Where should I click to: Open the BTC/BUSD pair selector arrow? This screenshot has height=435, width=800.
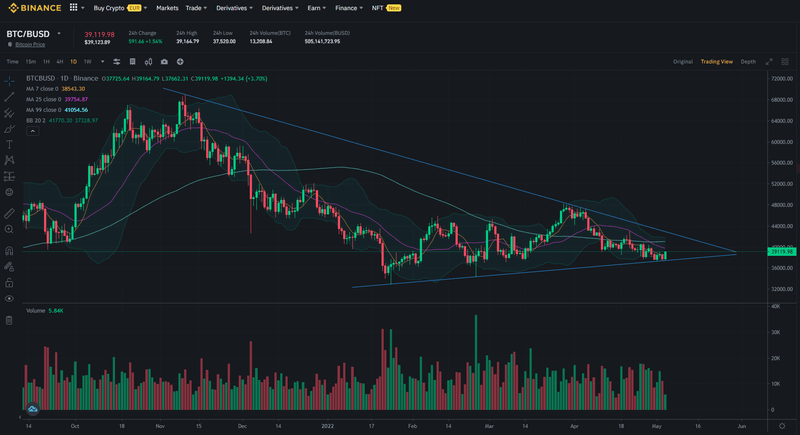tap(58, 34)
